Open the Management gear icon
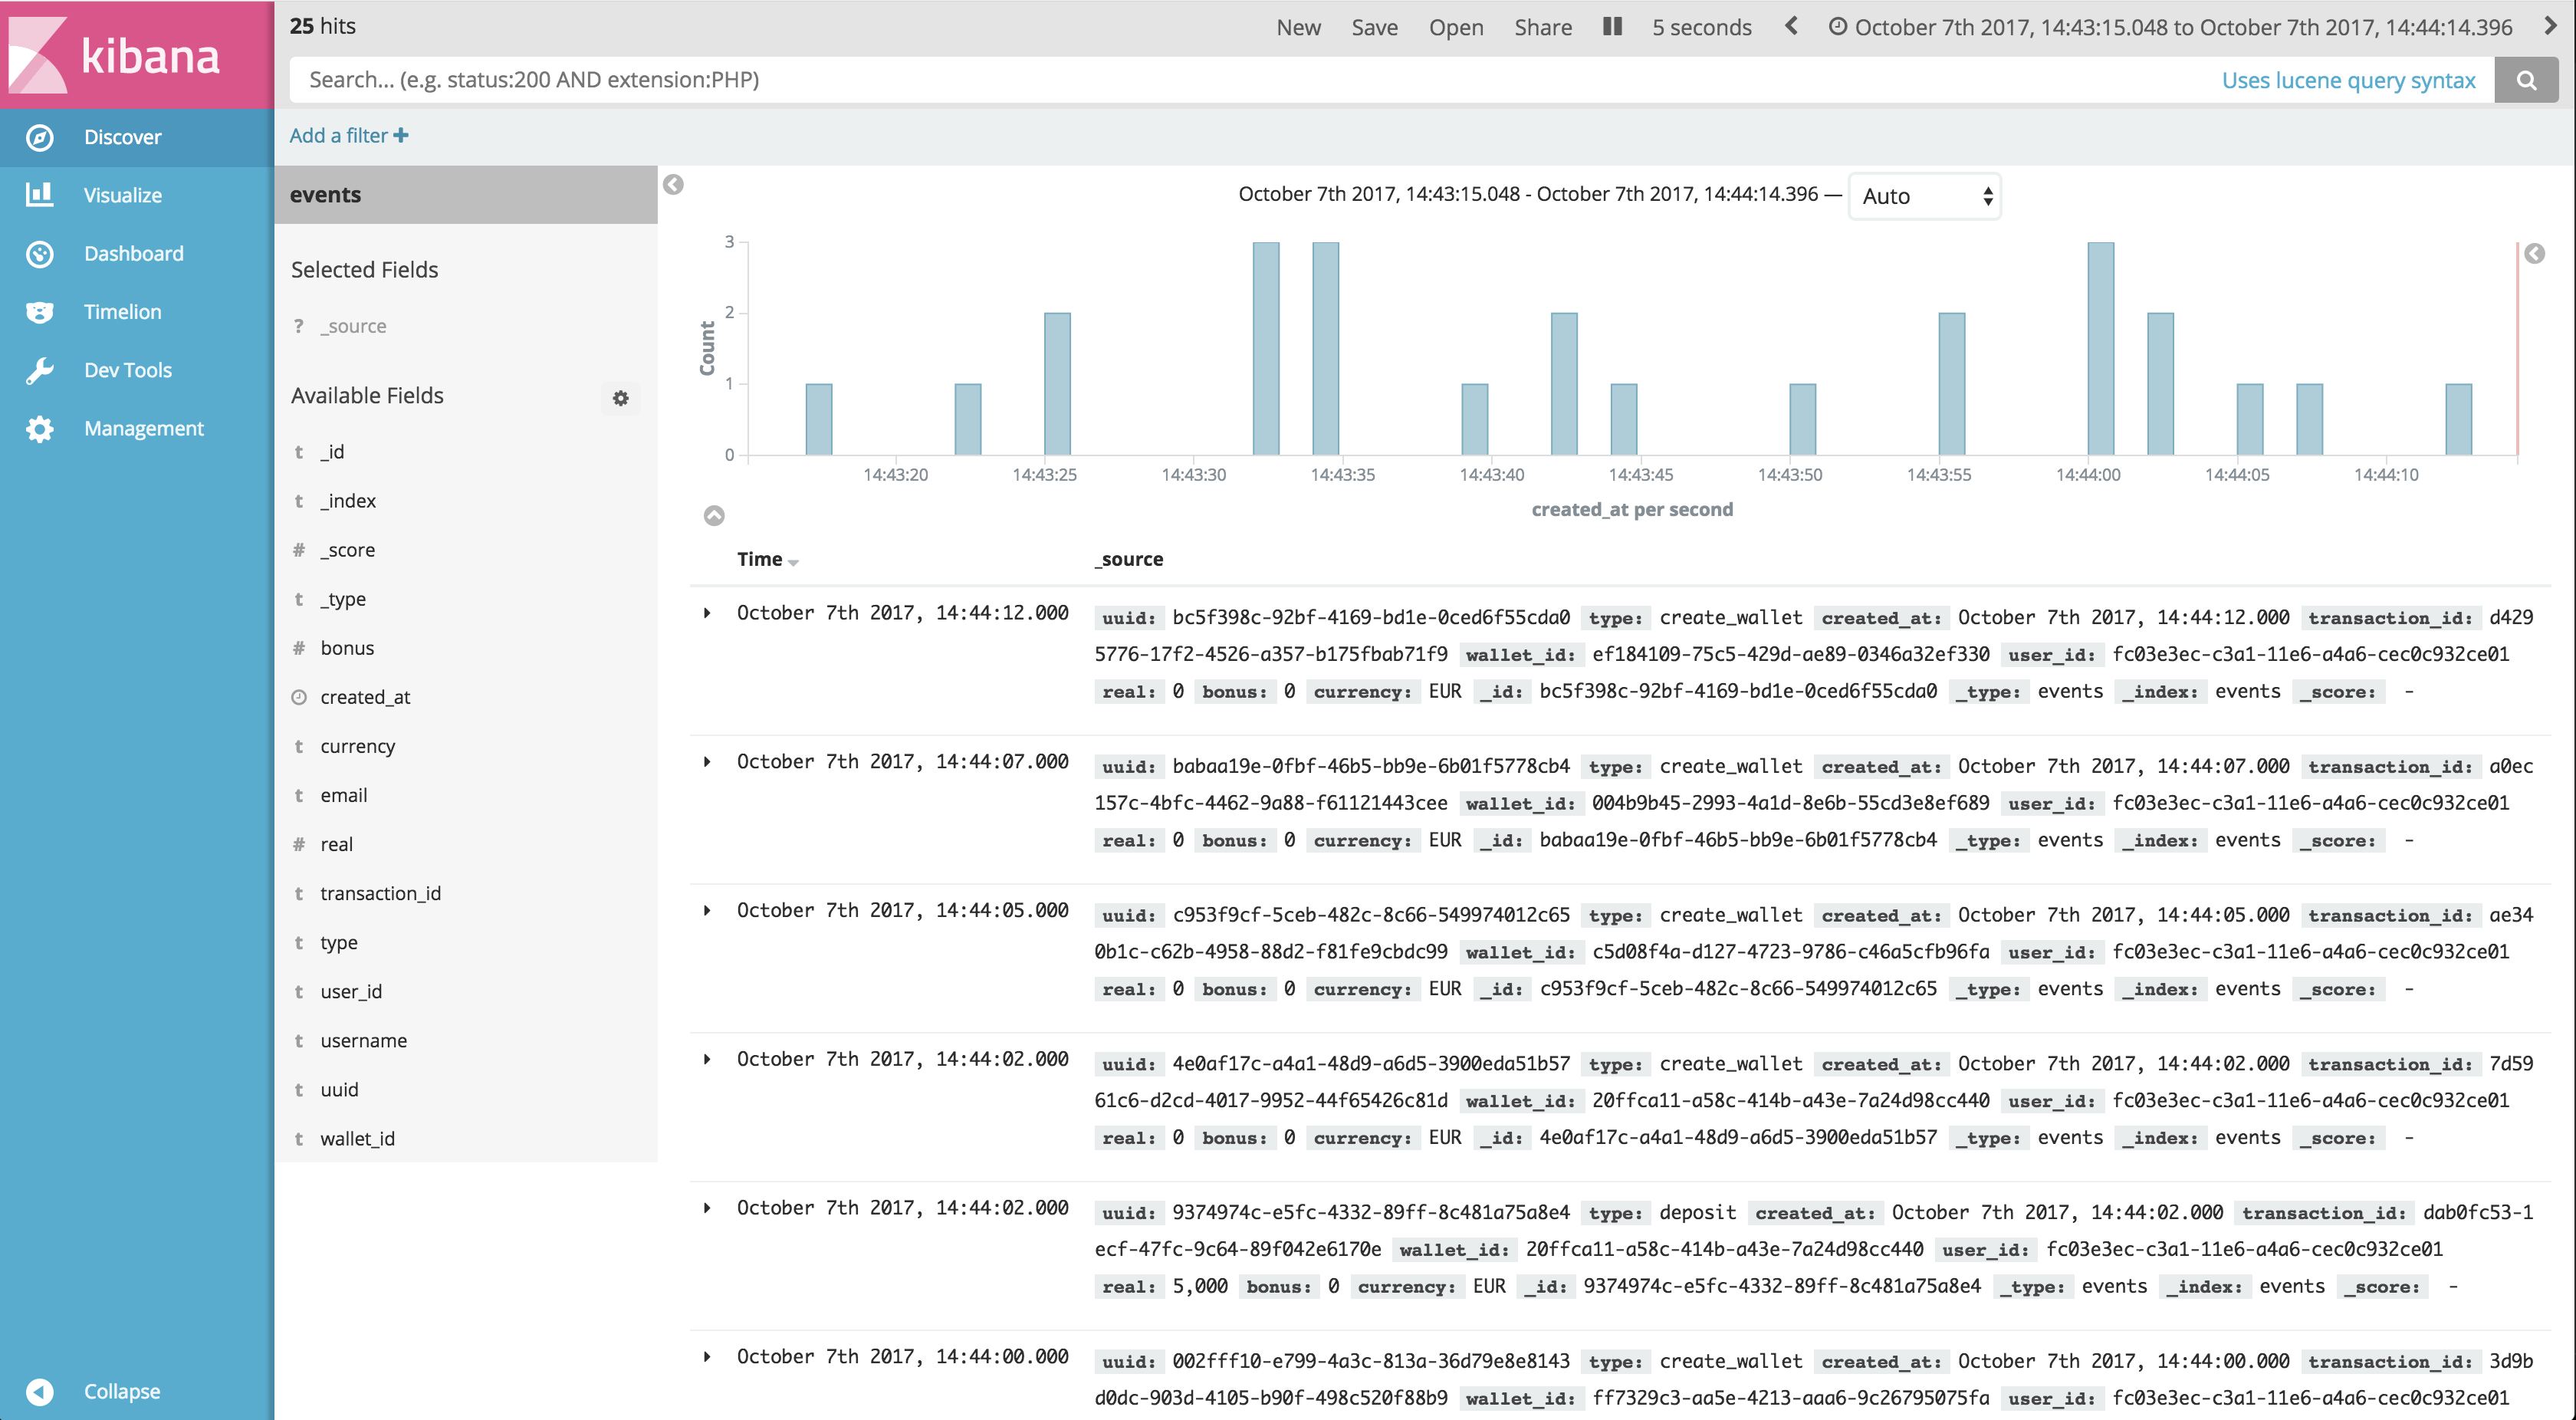Image resolution: width=2576 pixels, height=1420 pixels. [40, 429]
